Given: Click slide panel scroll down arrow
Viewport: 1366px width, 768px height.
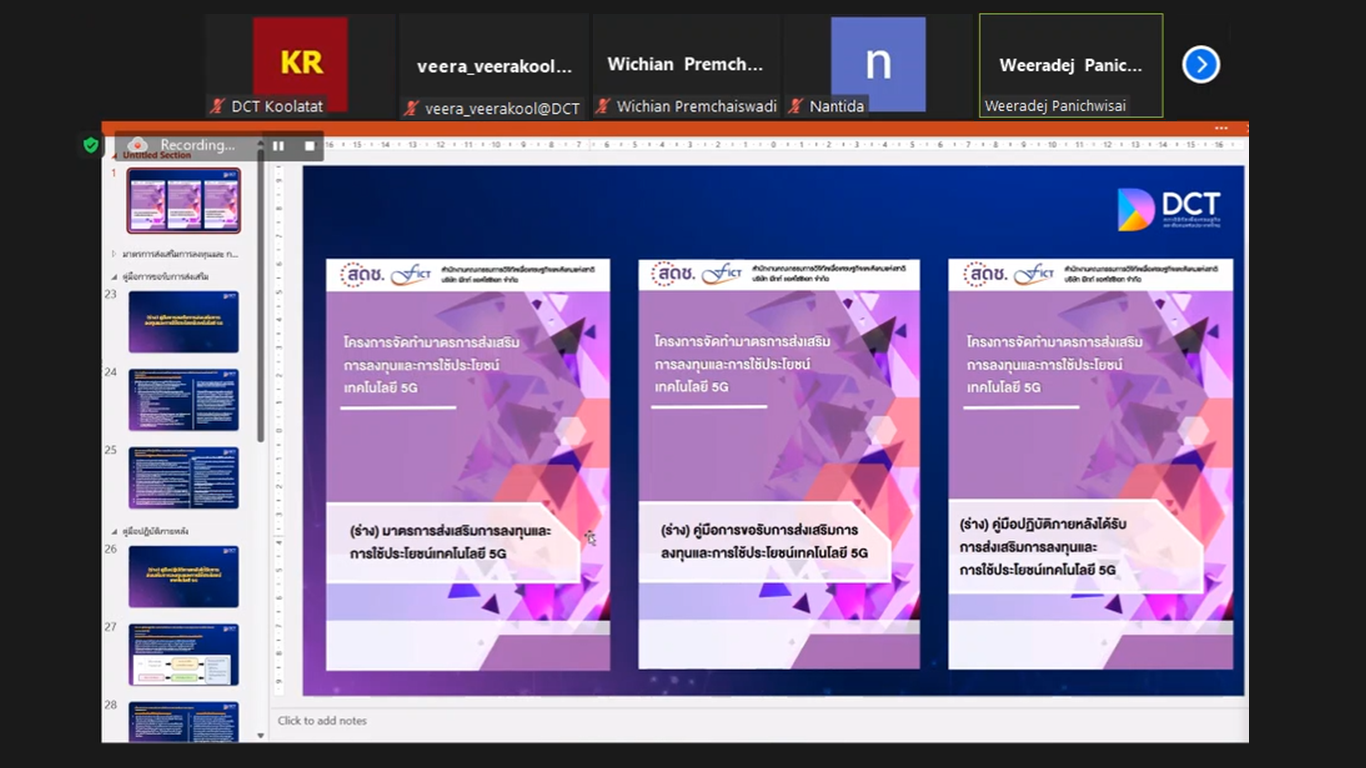Looking at the screenshot, I should pos(261,735).
